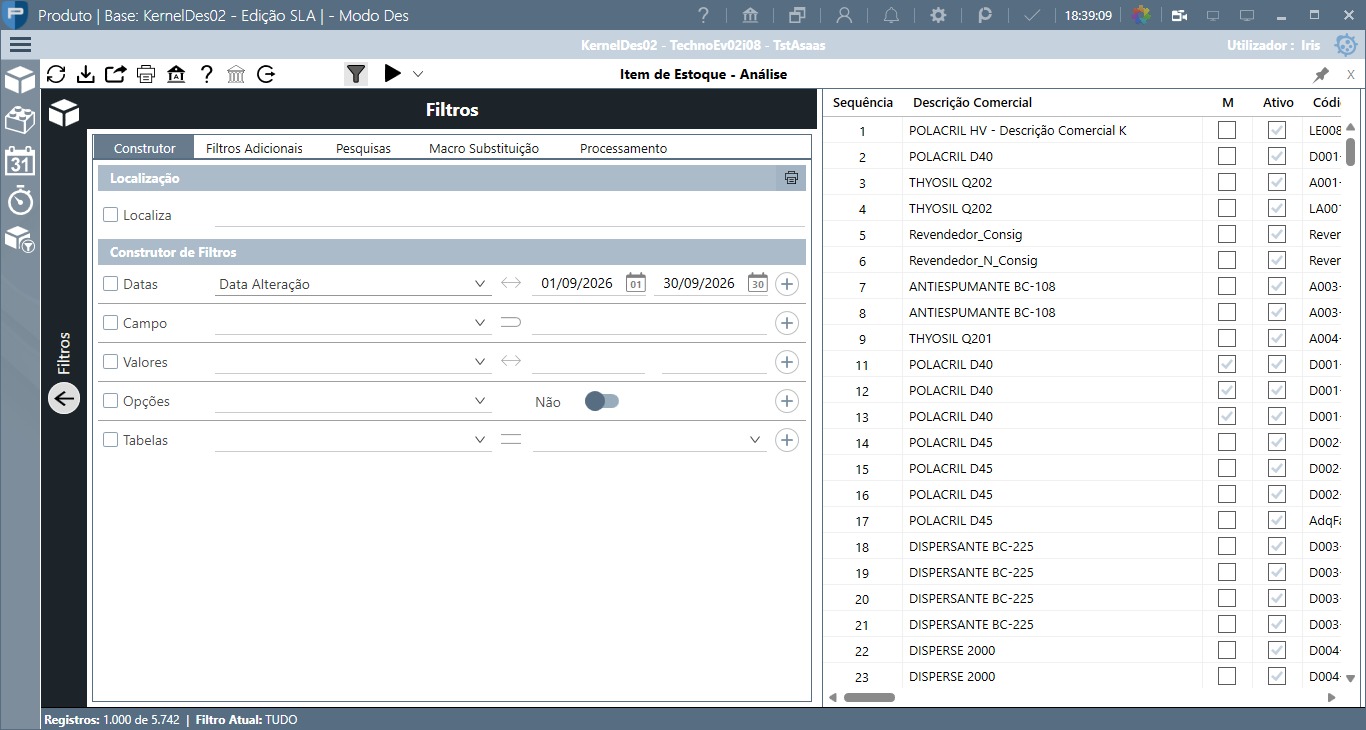Expand the Data Alteração dropdown

click(x=354, y=284)
